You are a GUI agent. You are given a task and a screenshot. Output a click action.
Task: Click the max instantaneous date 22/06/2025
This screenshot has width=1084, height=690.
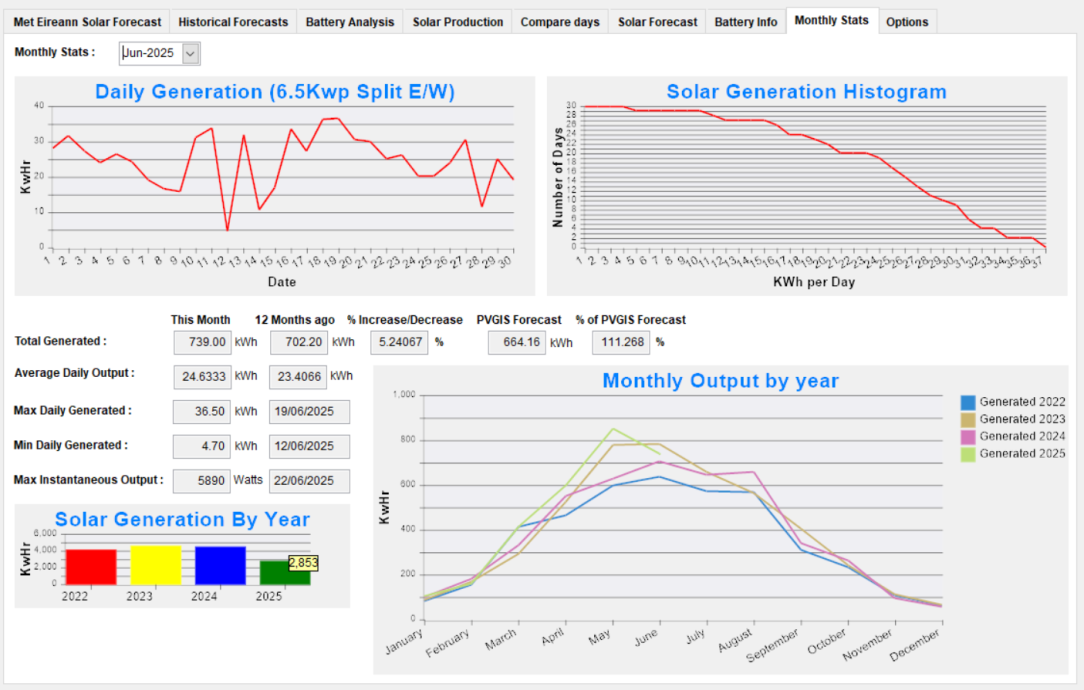(310, 481)
